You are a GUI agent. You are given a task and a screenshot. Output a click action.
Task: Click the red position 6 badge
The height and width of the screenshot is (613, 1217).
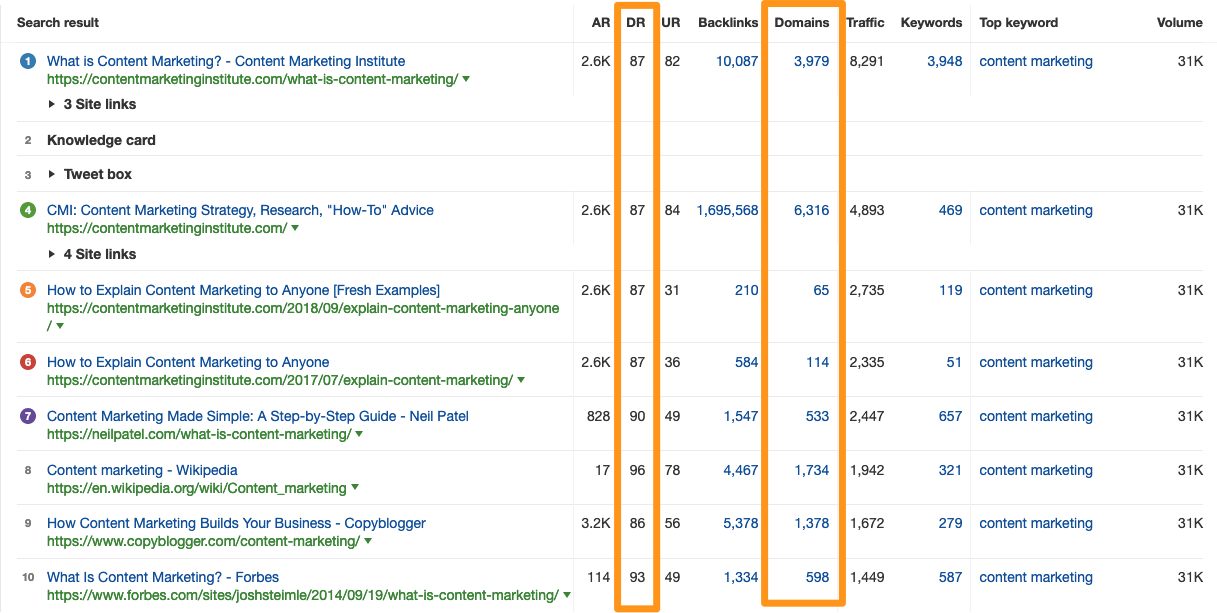tap(27, 362)
